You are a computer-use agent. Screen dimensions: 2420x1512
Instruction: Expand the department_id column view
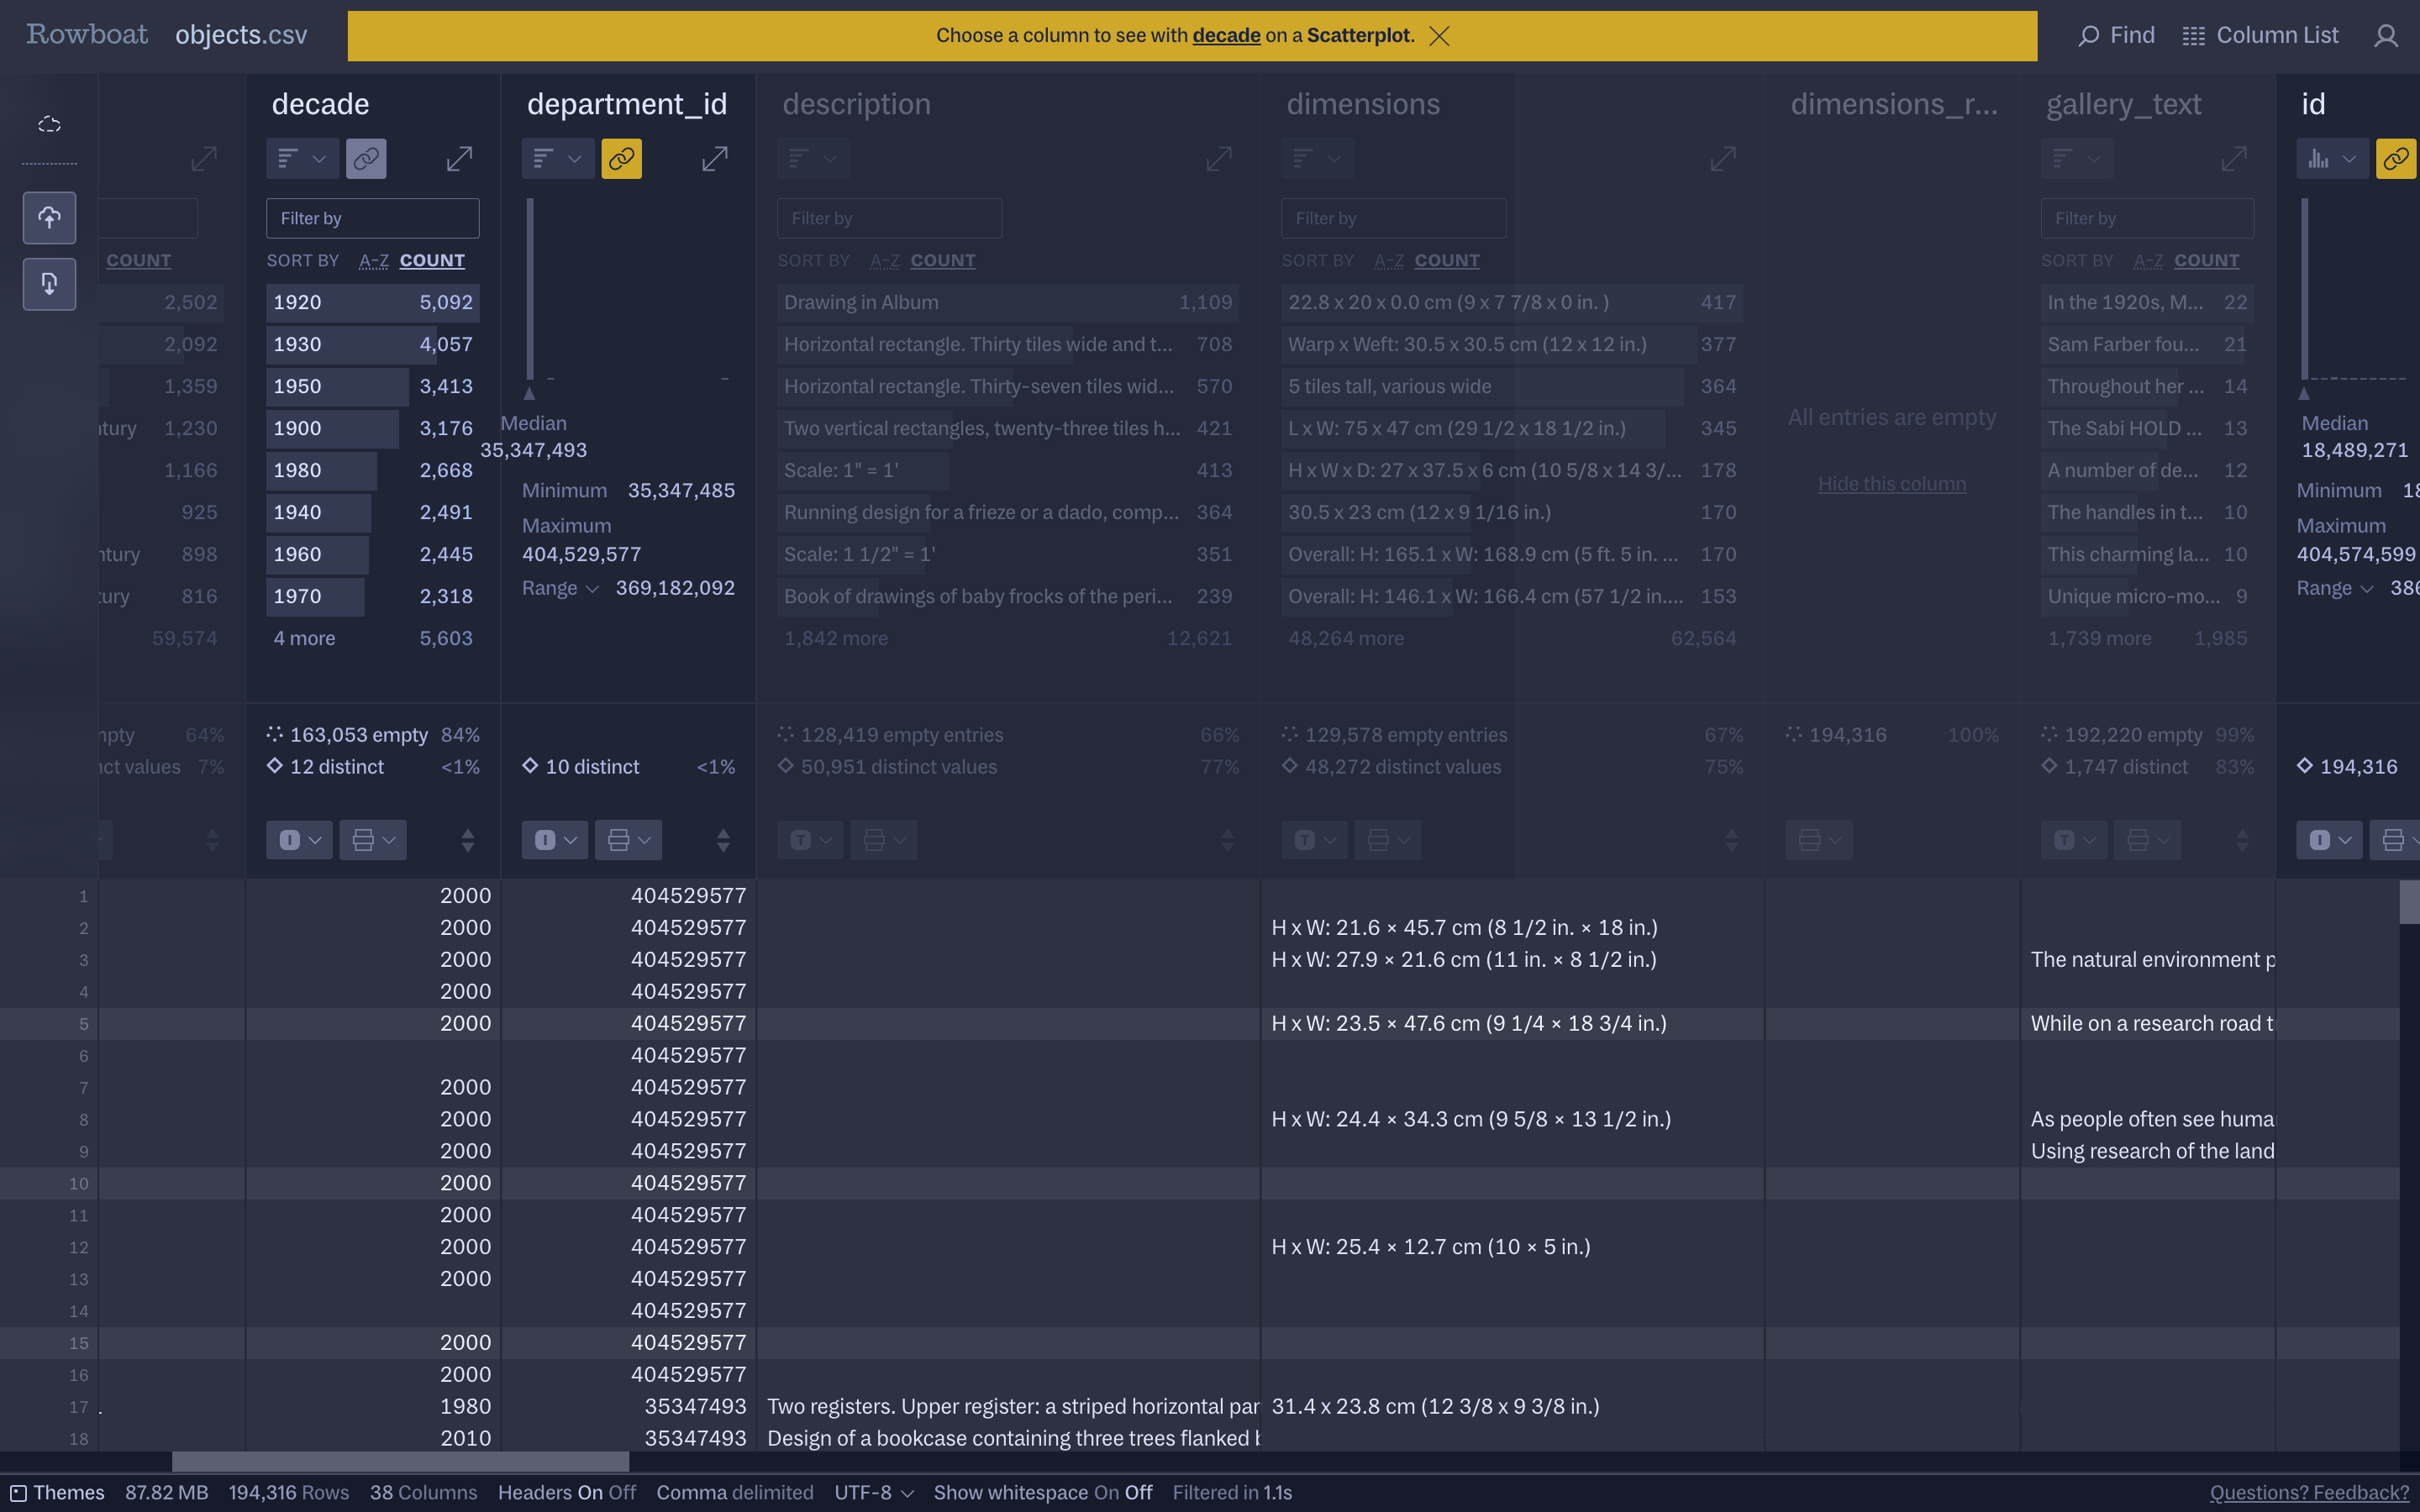click(714, 159)
